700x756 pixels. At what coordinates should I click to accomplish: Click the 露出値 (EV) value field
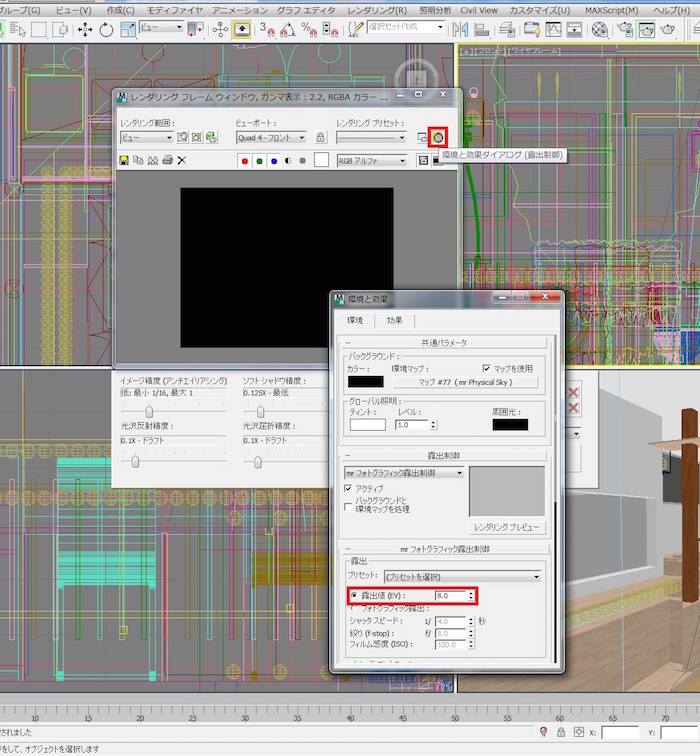[x=450, y=595]
